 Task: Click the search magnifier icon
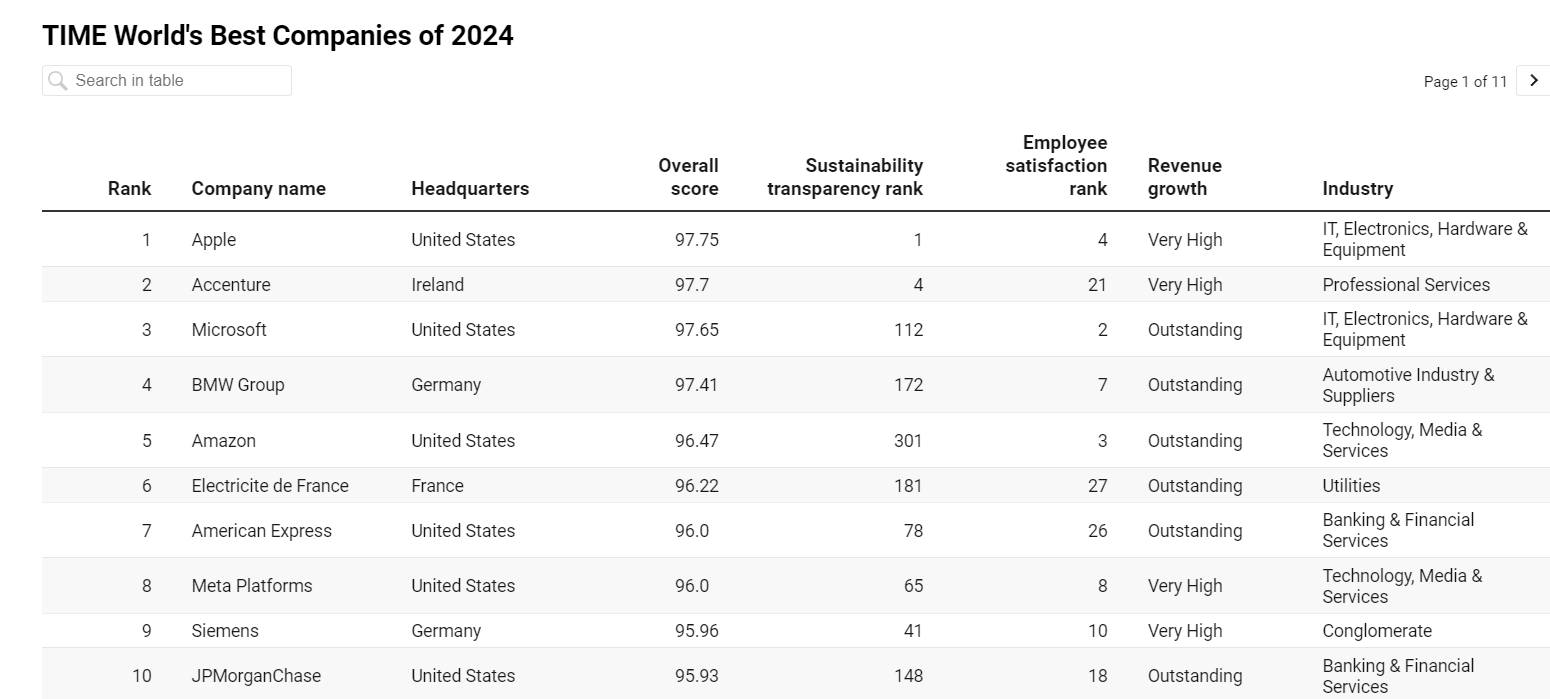coord(58,81)
